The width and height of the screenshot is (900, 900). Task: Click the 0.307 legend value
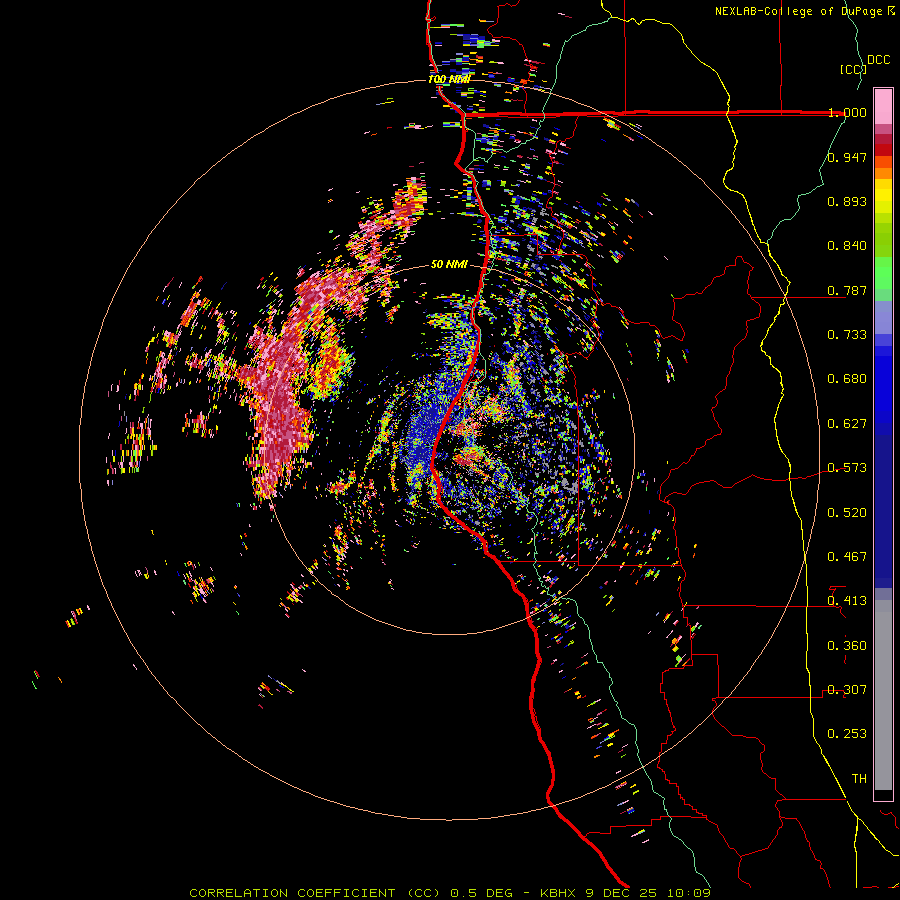(847, 690)
